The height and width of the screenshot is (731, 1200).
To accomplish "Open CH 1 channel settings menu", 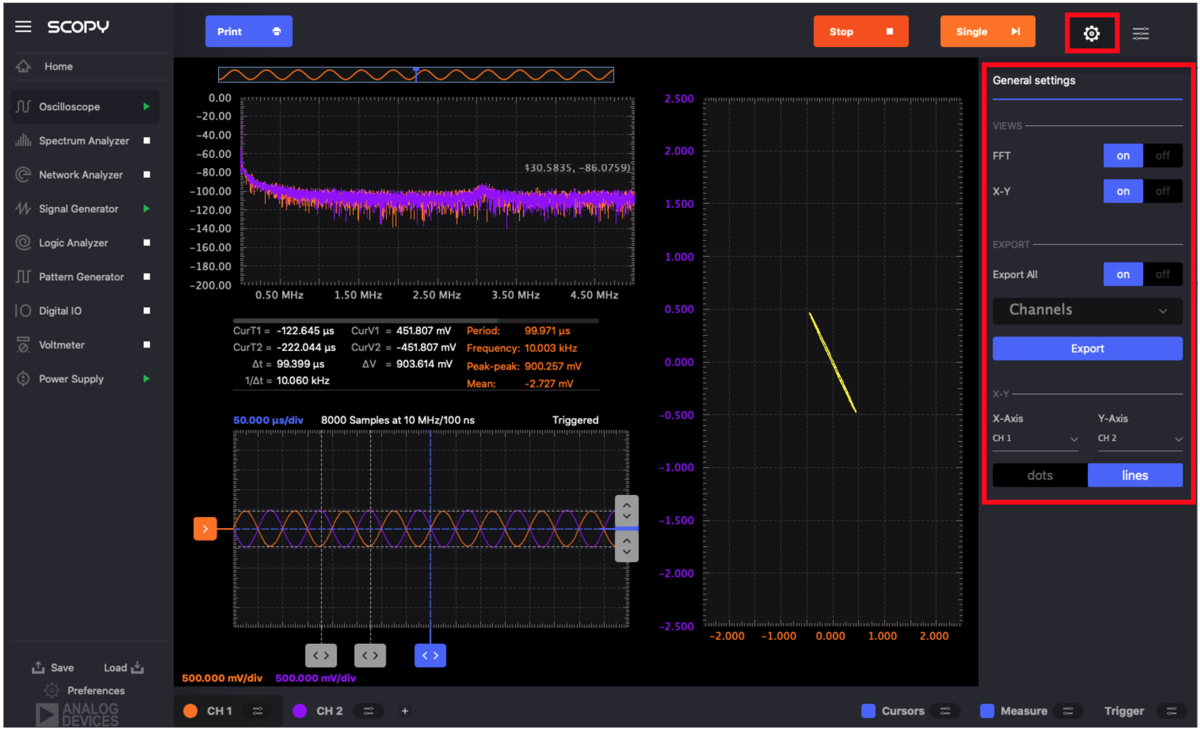I will tap(258, 712).
